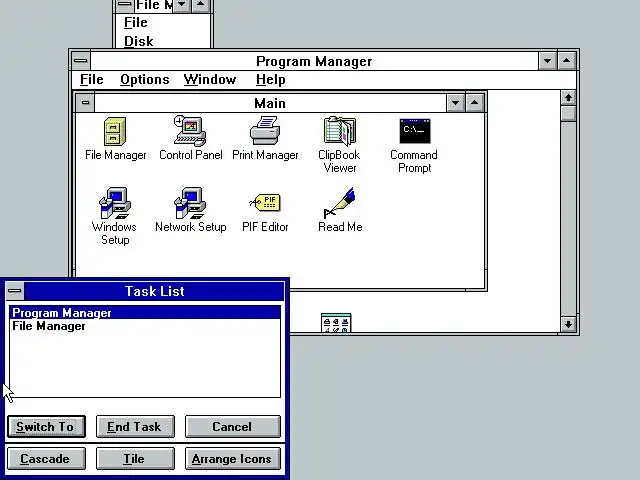This screenshot has height=480, width=640.
Task: Maximize the Main group window
Action: click(x=474, y=102)
